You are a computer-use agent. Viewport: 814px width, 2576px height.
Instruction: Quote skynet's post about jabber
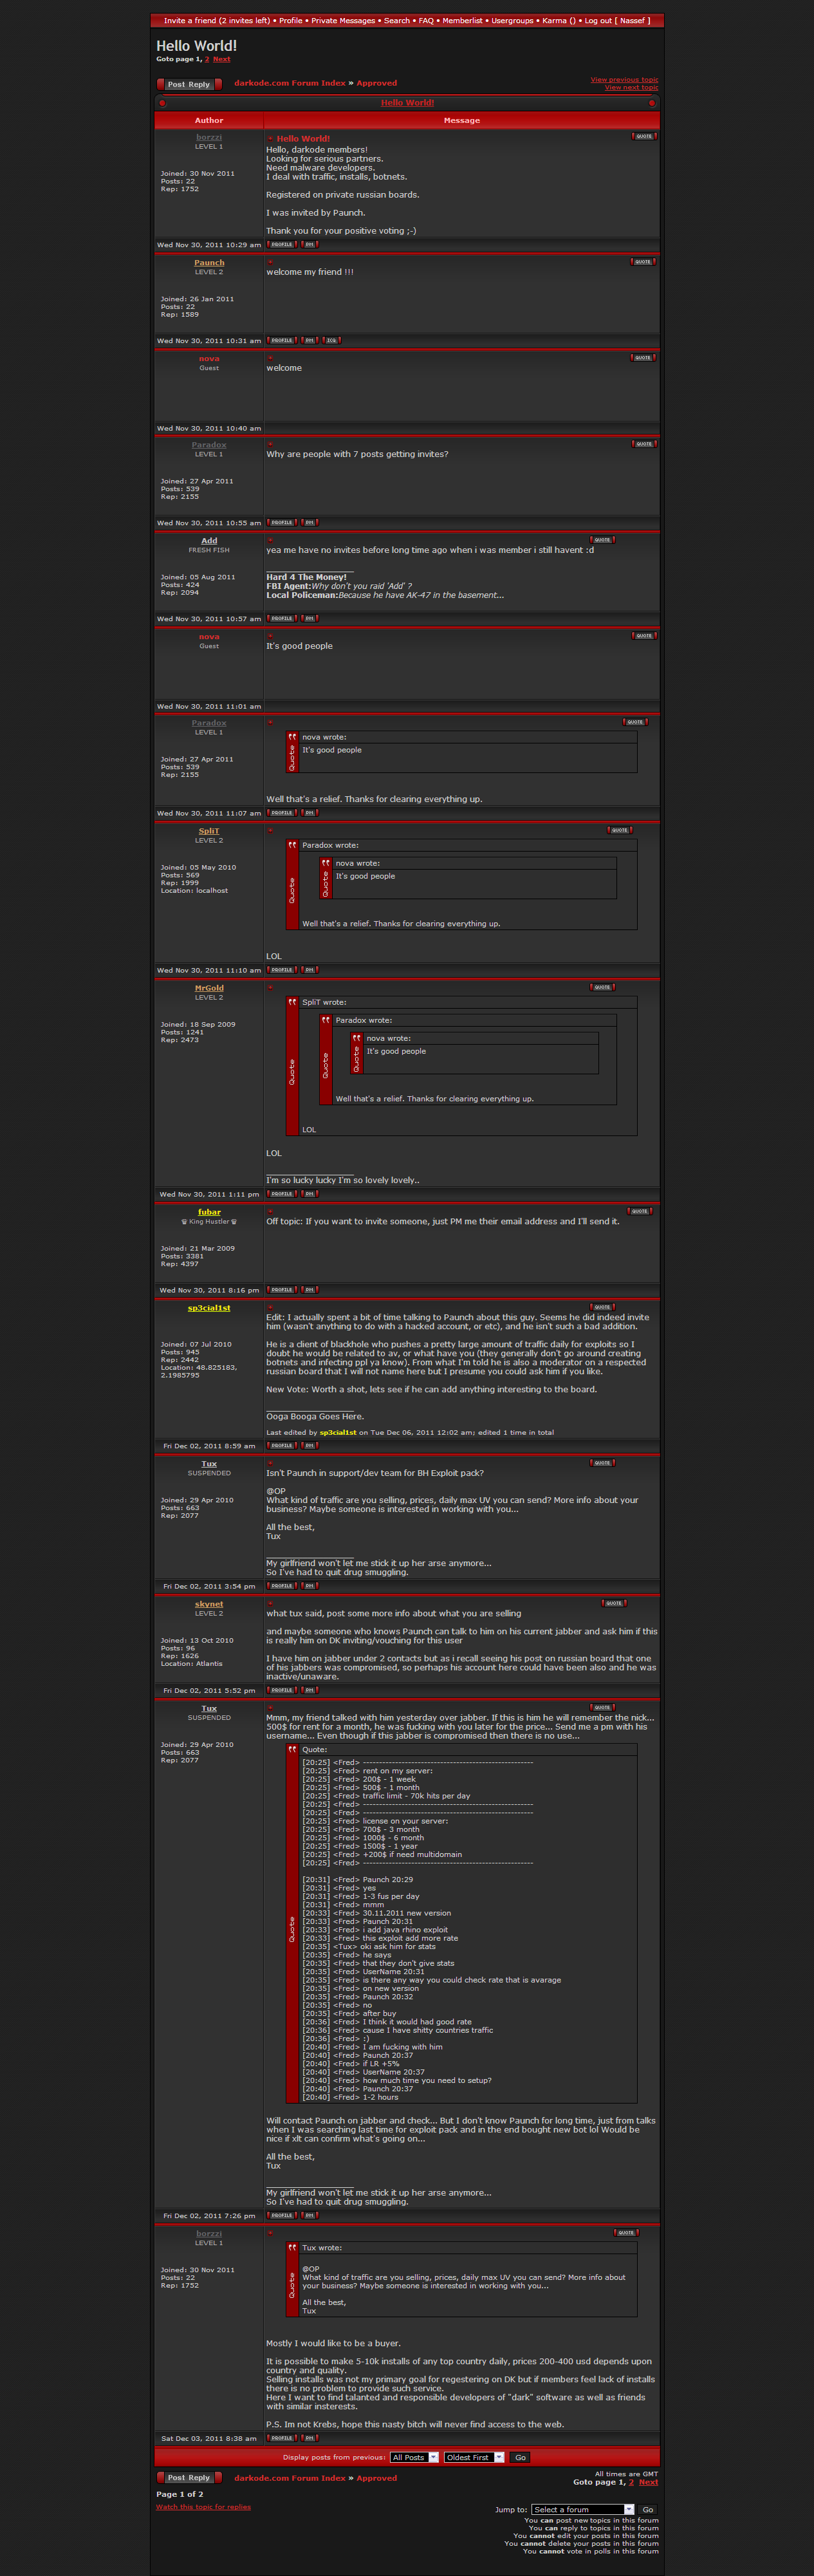coord(614,1603)
